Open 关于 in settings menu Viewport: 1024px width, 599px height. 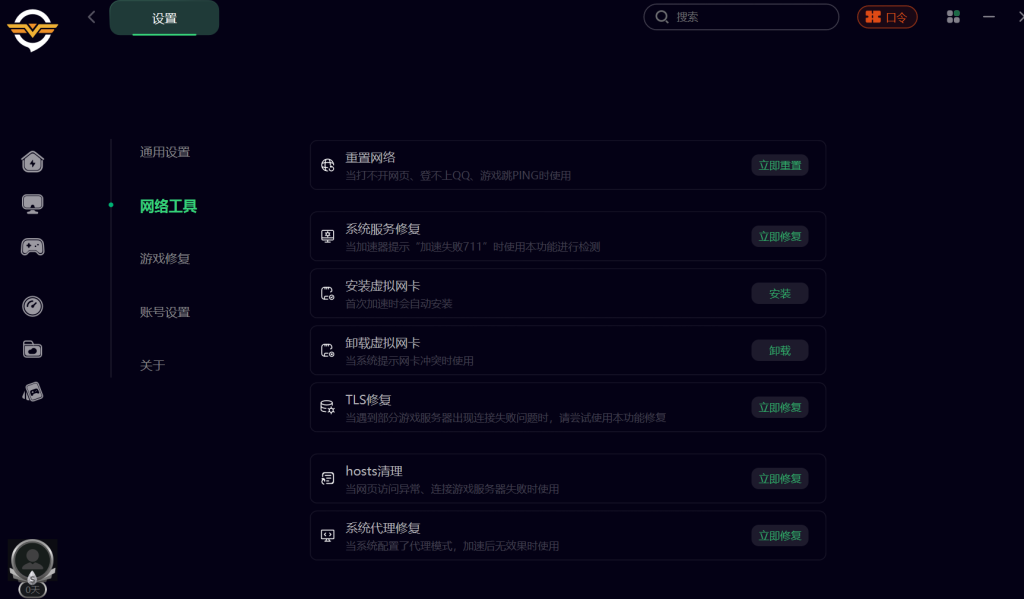pos(152,365)
